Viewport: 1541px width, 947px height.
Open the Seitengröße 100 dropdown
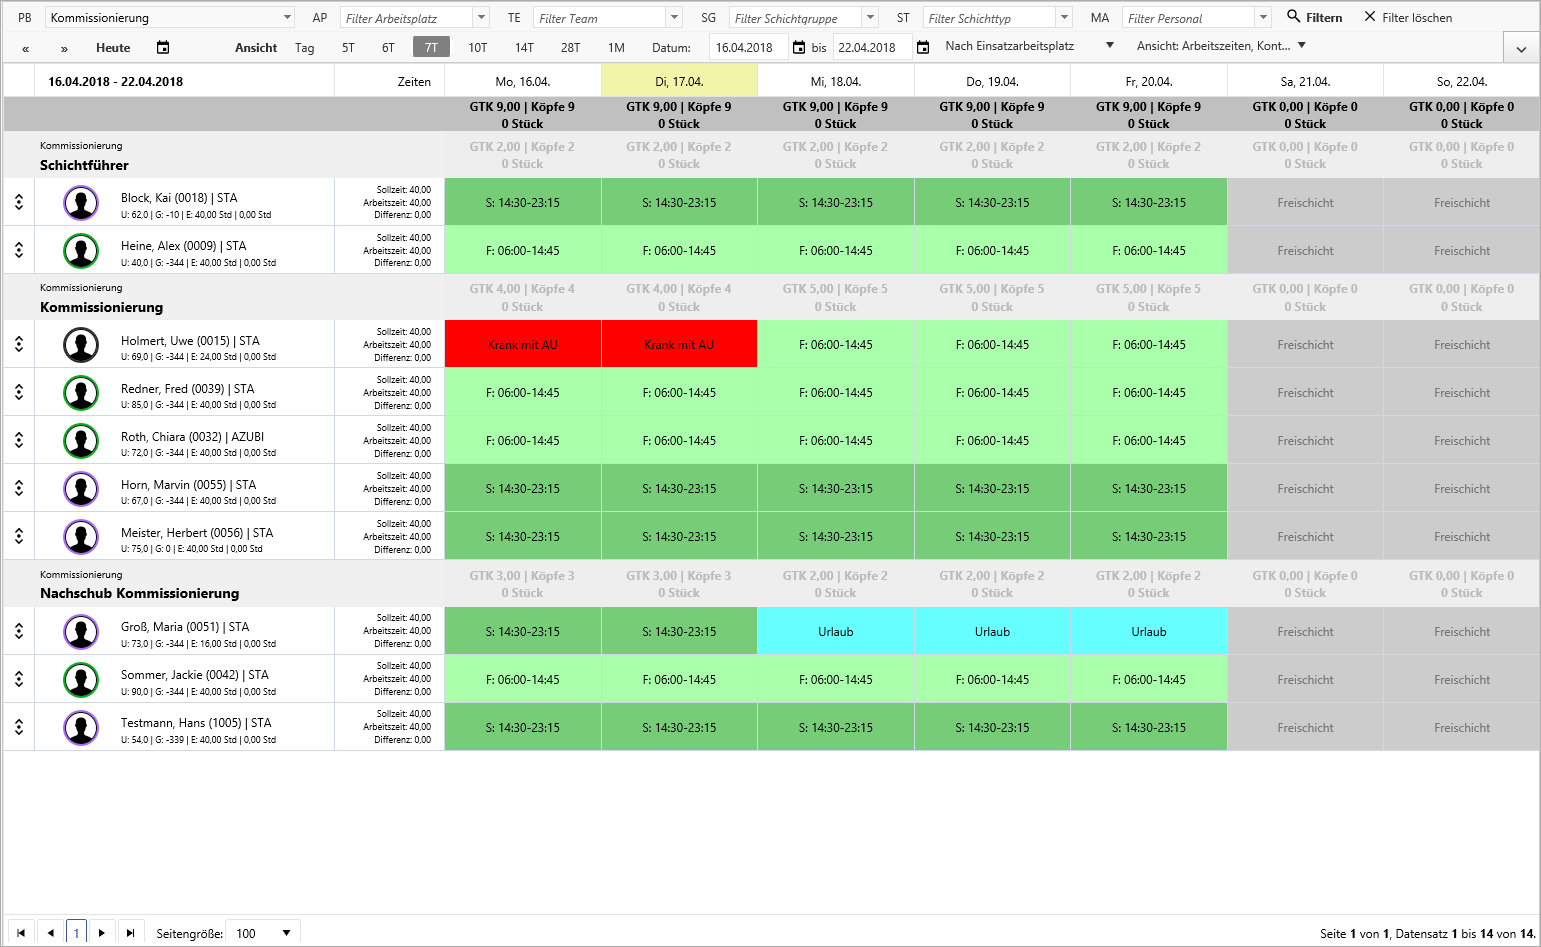coord(286,933)
